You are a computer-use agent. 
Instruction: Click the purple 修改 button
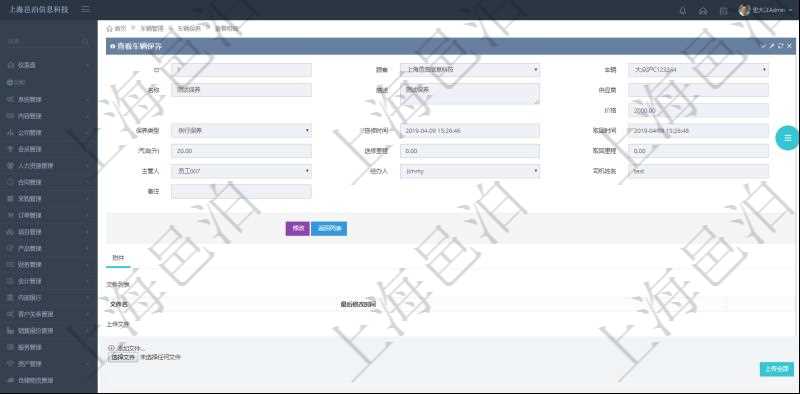click(297, 229)
